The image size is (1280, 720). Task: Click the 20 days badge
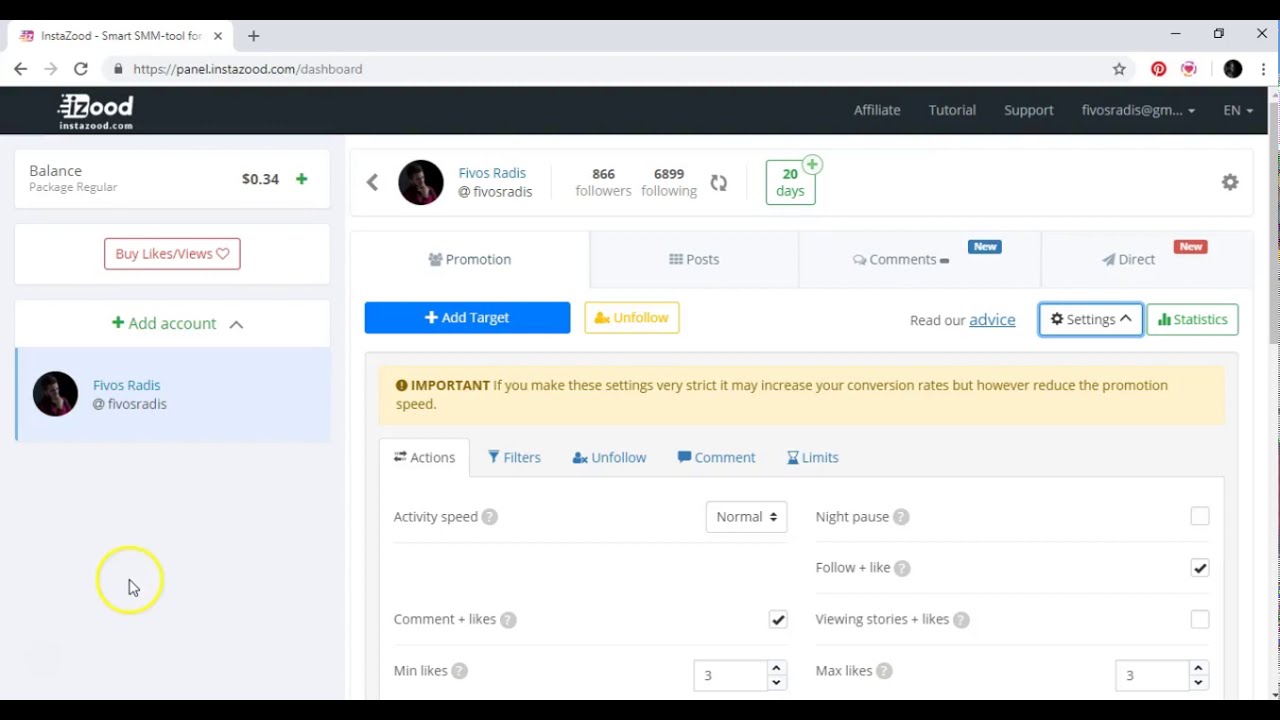790,183
